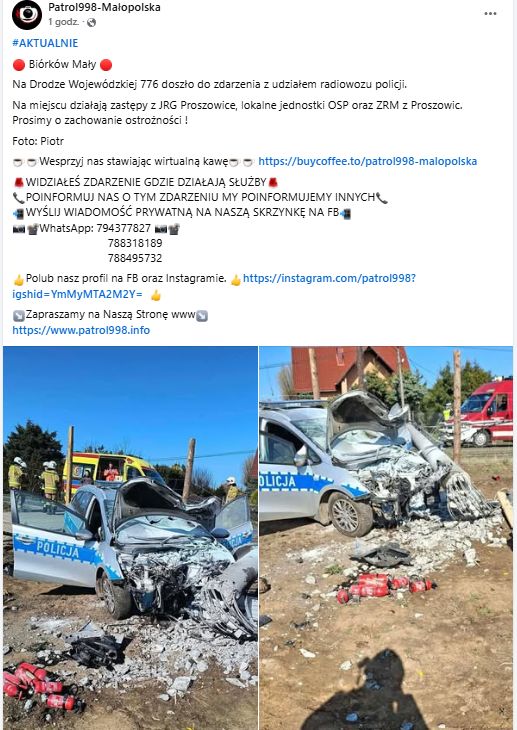Open the buycoffee.to/patrol998-malopolska link
The height and width of the screenshot is (730, 517).
[x=367, y=162]
